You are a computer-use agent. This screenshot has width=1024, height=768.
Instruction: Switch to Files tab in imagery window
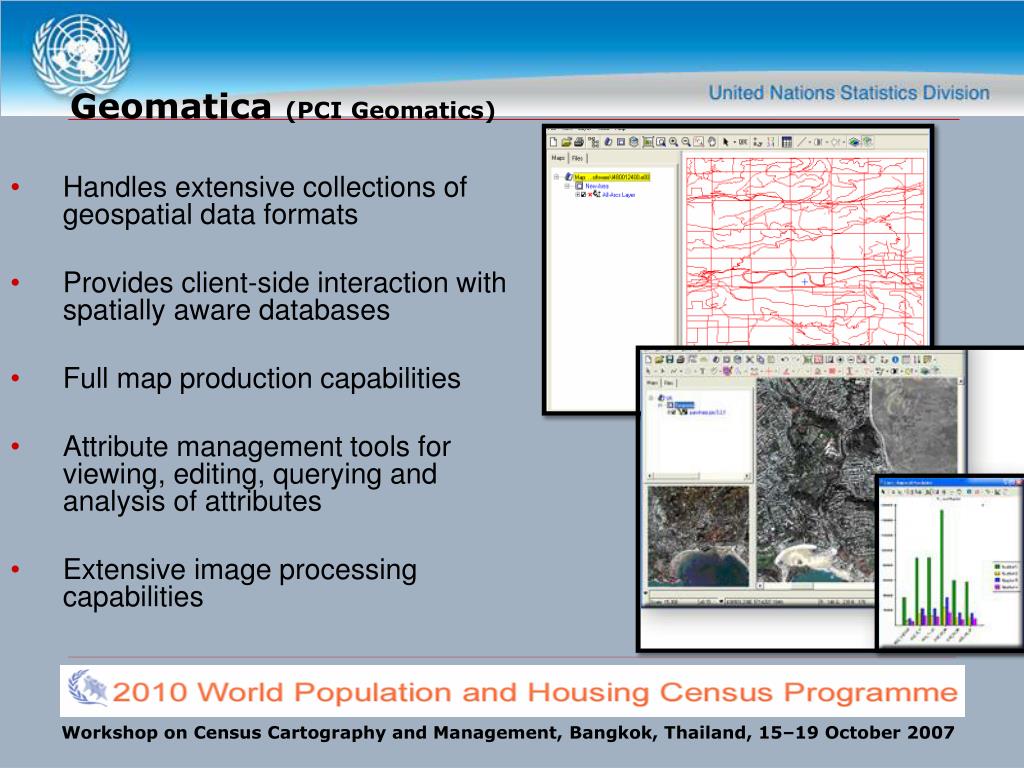click(668, 383)
